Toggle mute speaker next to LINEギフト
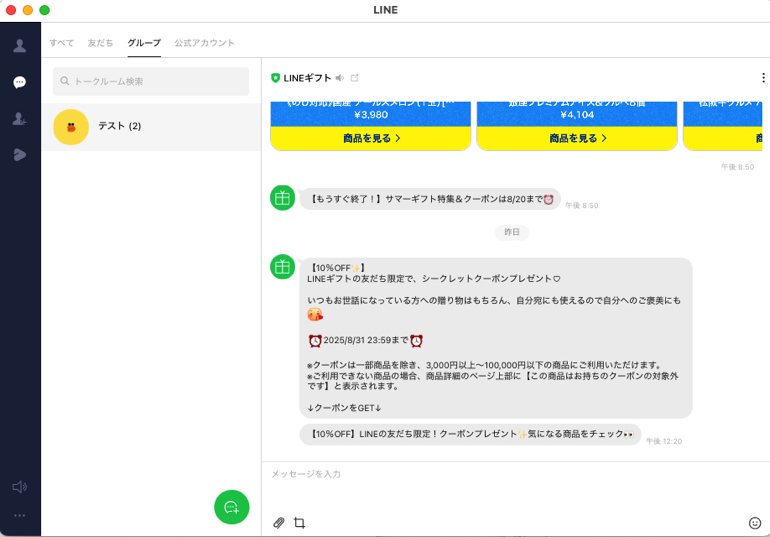 coord(340,78)
